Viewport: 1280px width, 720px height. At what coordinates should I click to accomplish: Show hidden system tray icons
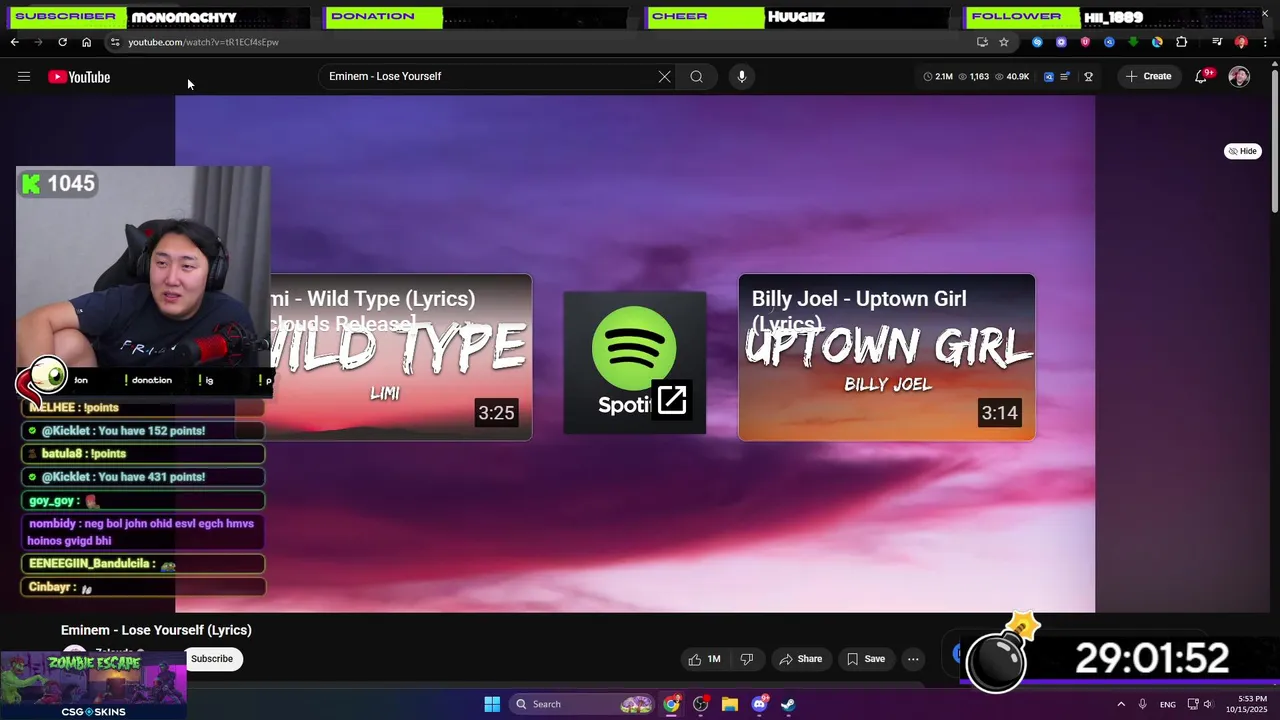(1121, 704)
